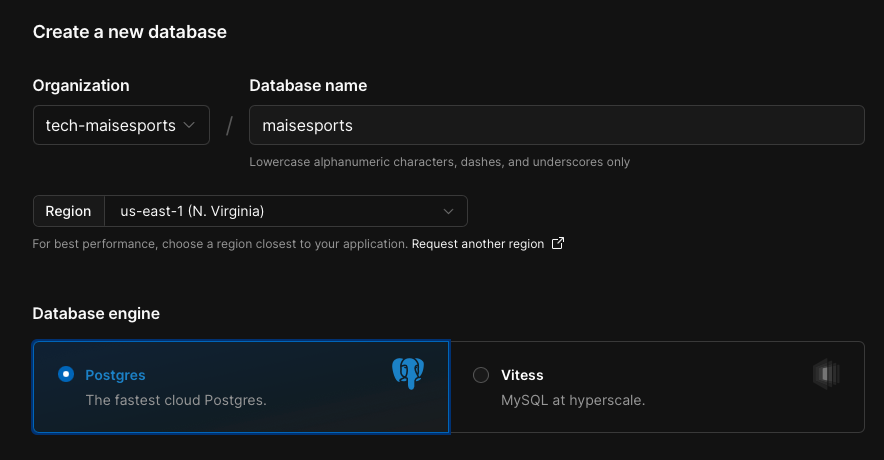Click the external link icon beside Request another region
This screenshot has width=884, height=460.
click(558, 243)
